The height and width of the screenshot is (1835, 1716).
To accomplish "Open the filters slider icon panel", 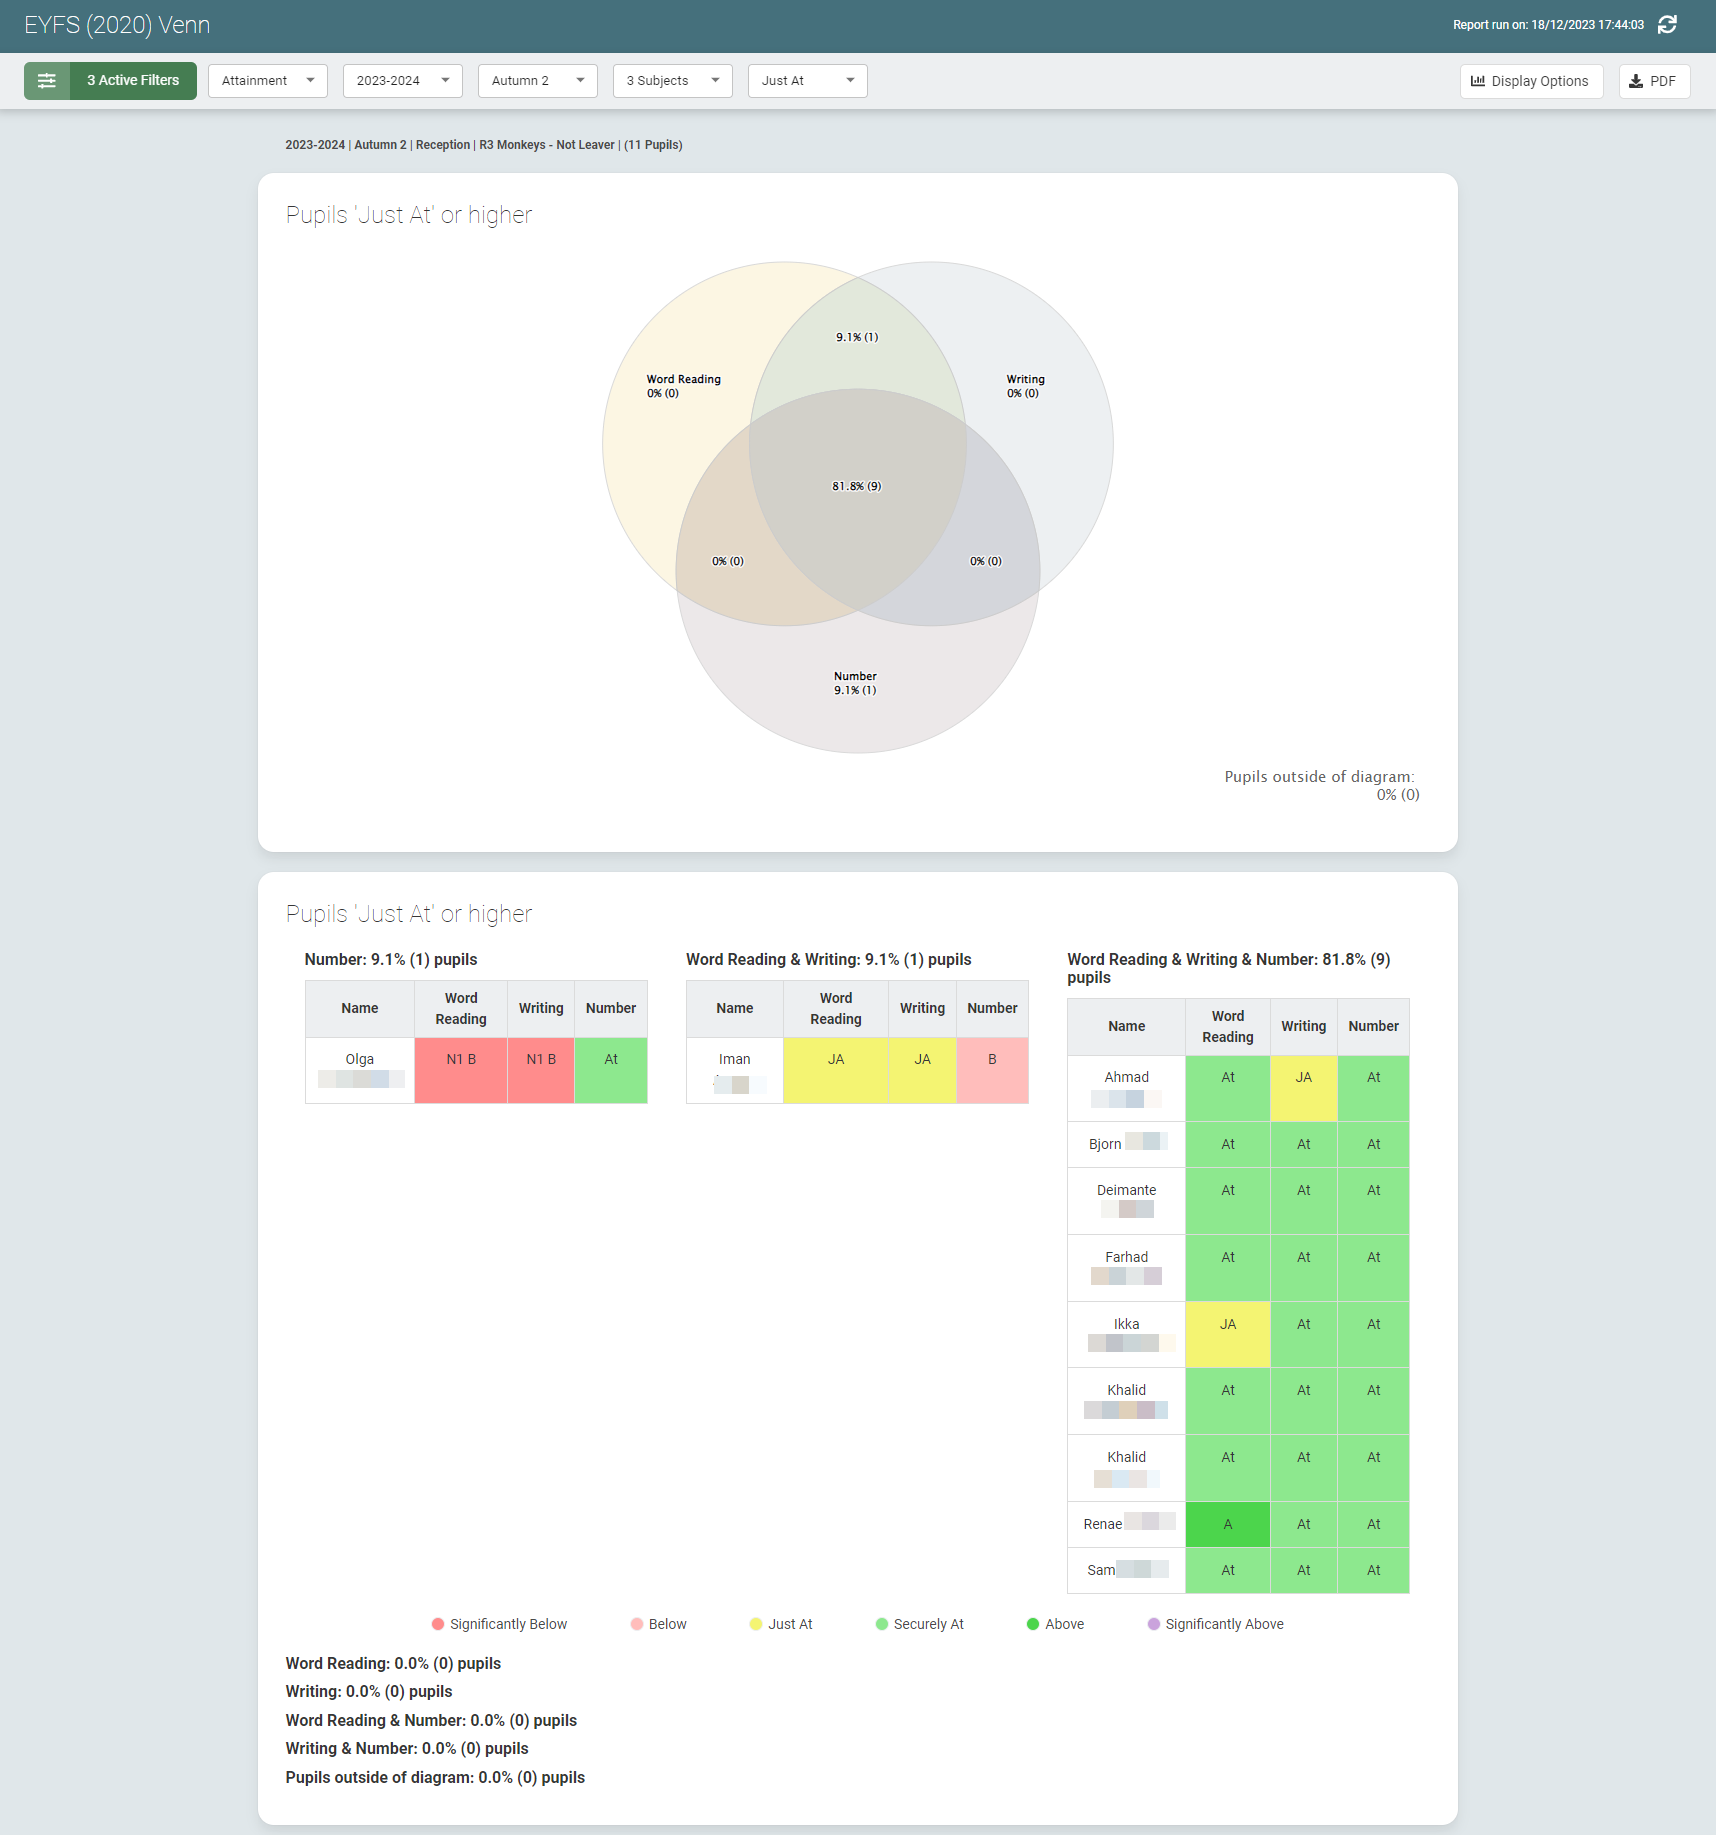I will point(47,81).
